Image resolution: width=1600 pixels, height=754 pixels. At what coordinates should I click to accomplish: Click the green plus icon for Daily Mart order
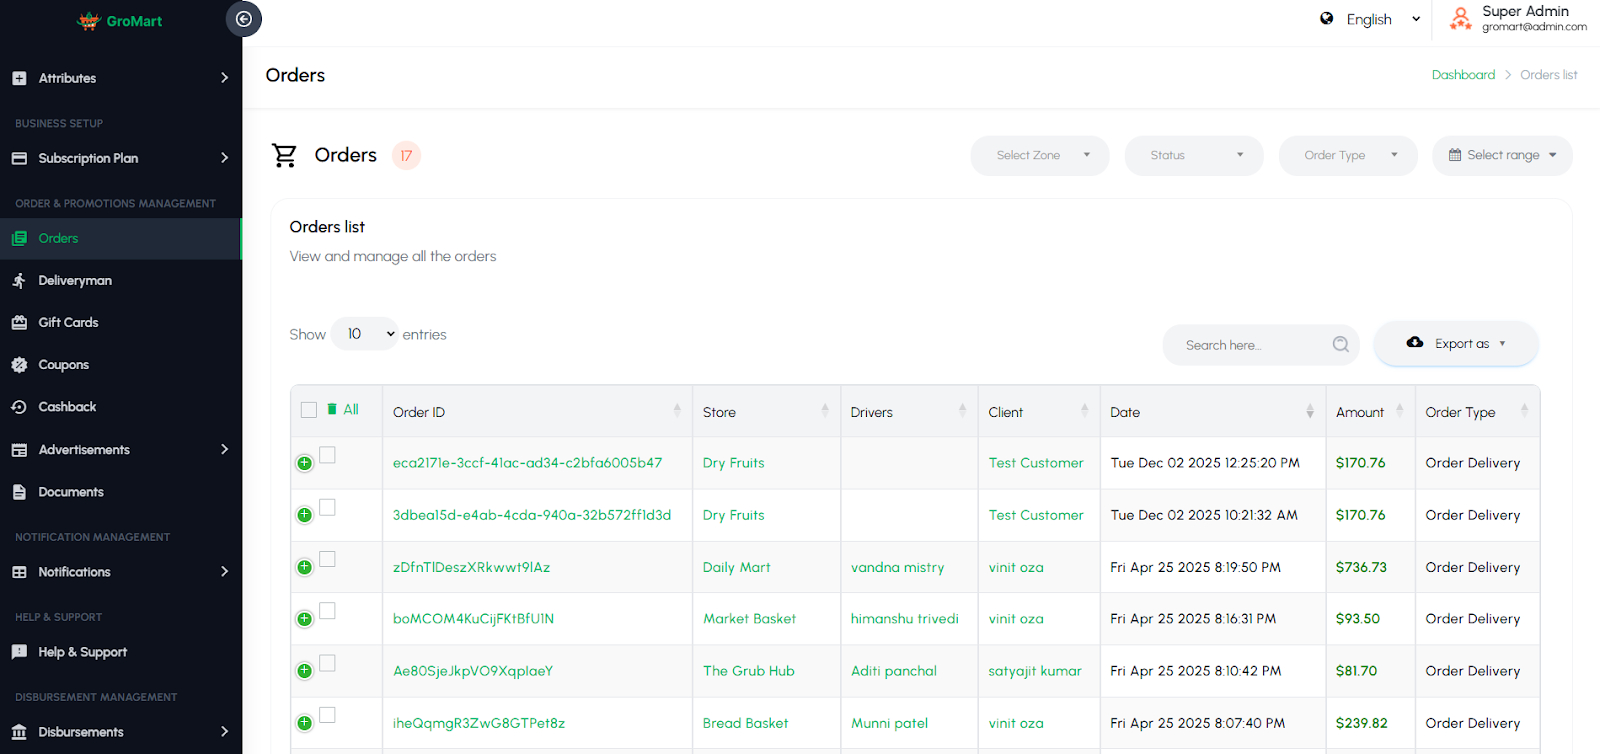click(x=305, y=567)
